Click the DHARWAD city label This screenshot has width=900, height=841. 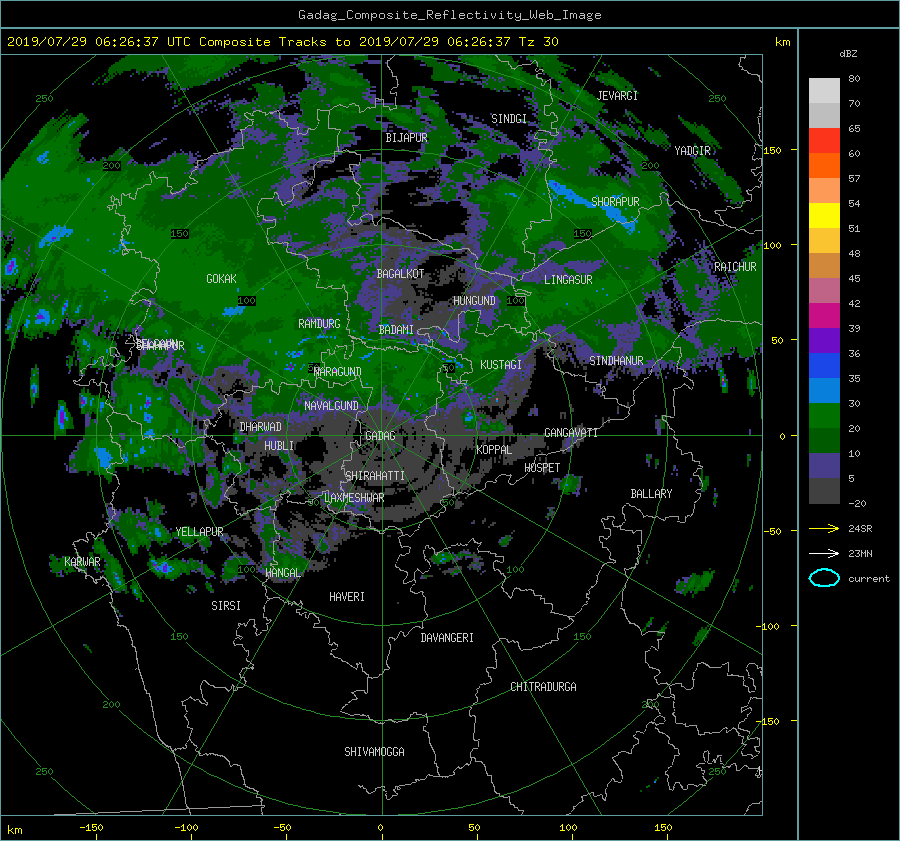[261, 427]
